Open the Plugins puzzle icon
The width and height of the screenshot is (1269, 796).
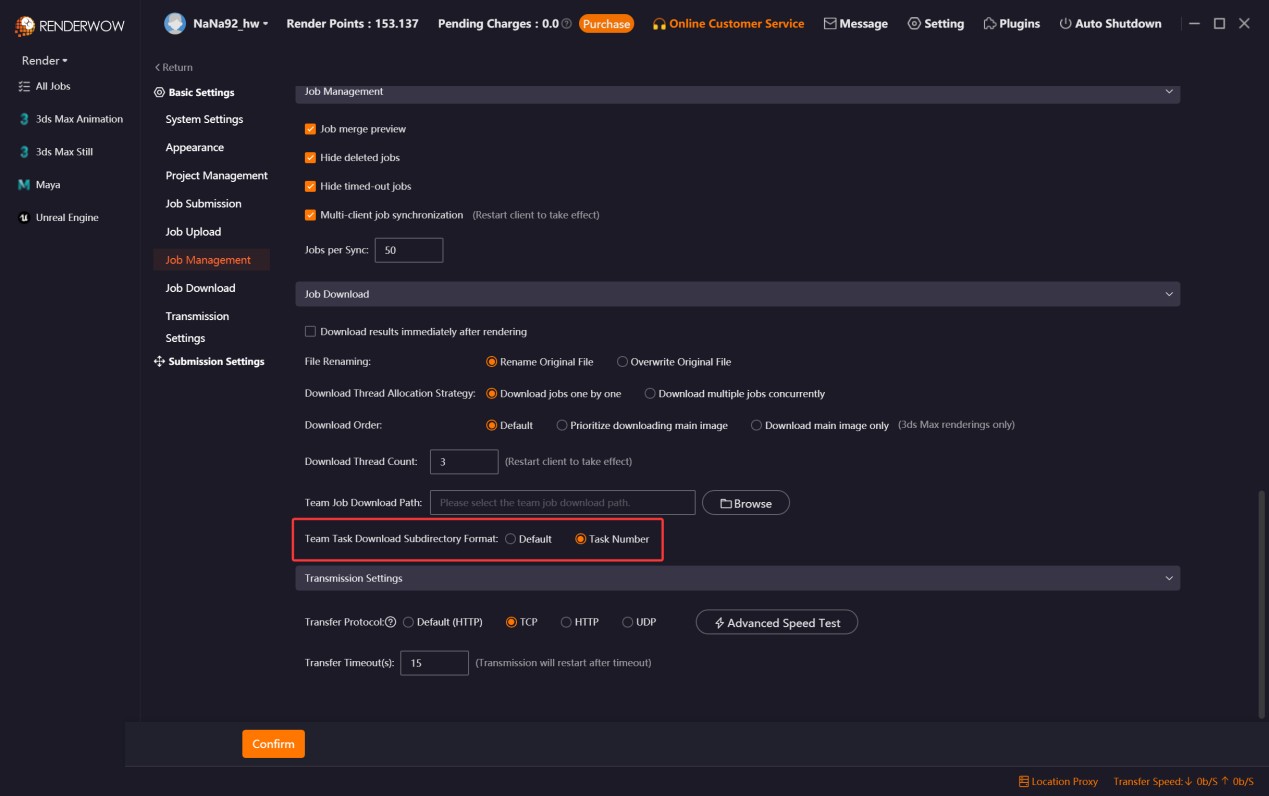coord(990,24)
